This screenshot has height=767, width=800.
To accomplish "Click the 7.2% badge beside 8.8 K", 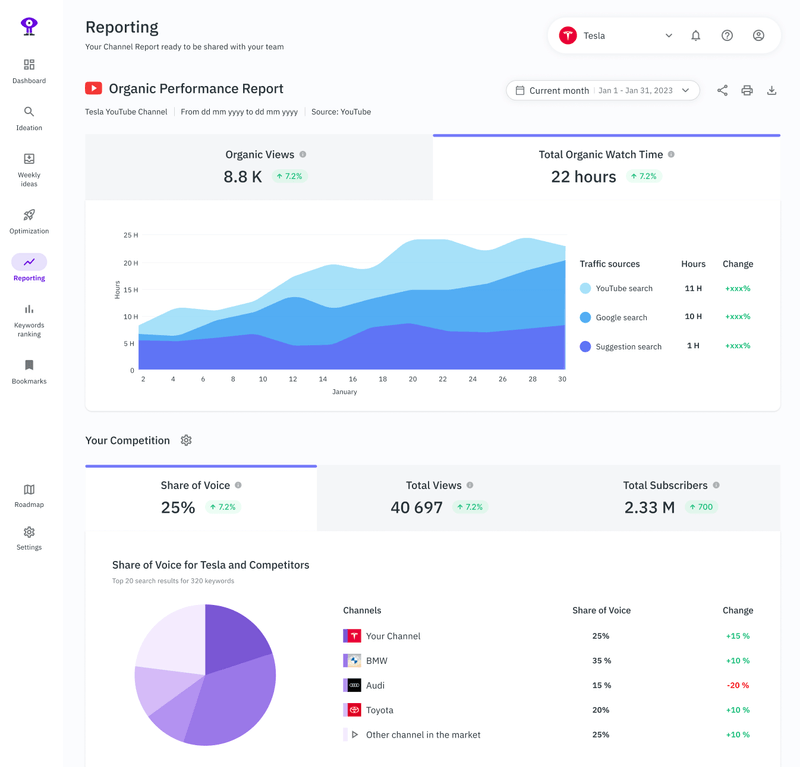I will tap(289, 176).
